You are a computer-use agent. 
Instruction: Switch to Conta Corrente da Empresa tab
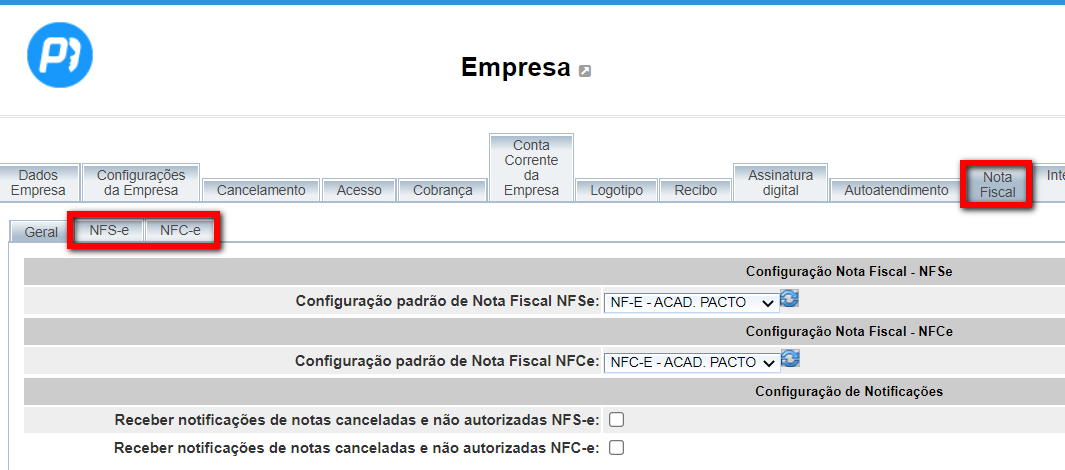point(531,168)
